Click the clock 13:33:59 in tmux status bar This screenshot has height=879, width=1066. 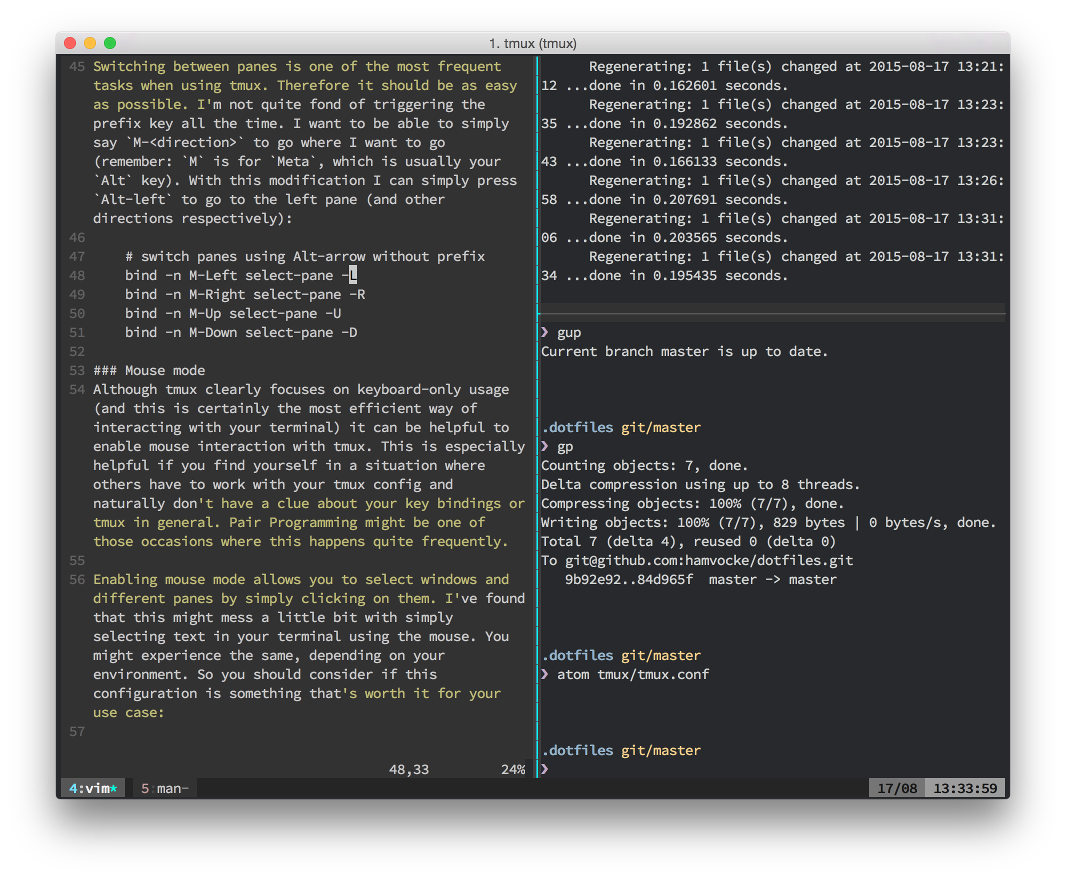pyautogui.click(x=963, y=788)
